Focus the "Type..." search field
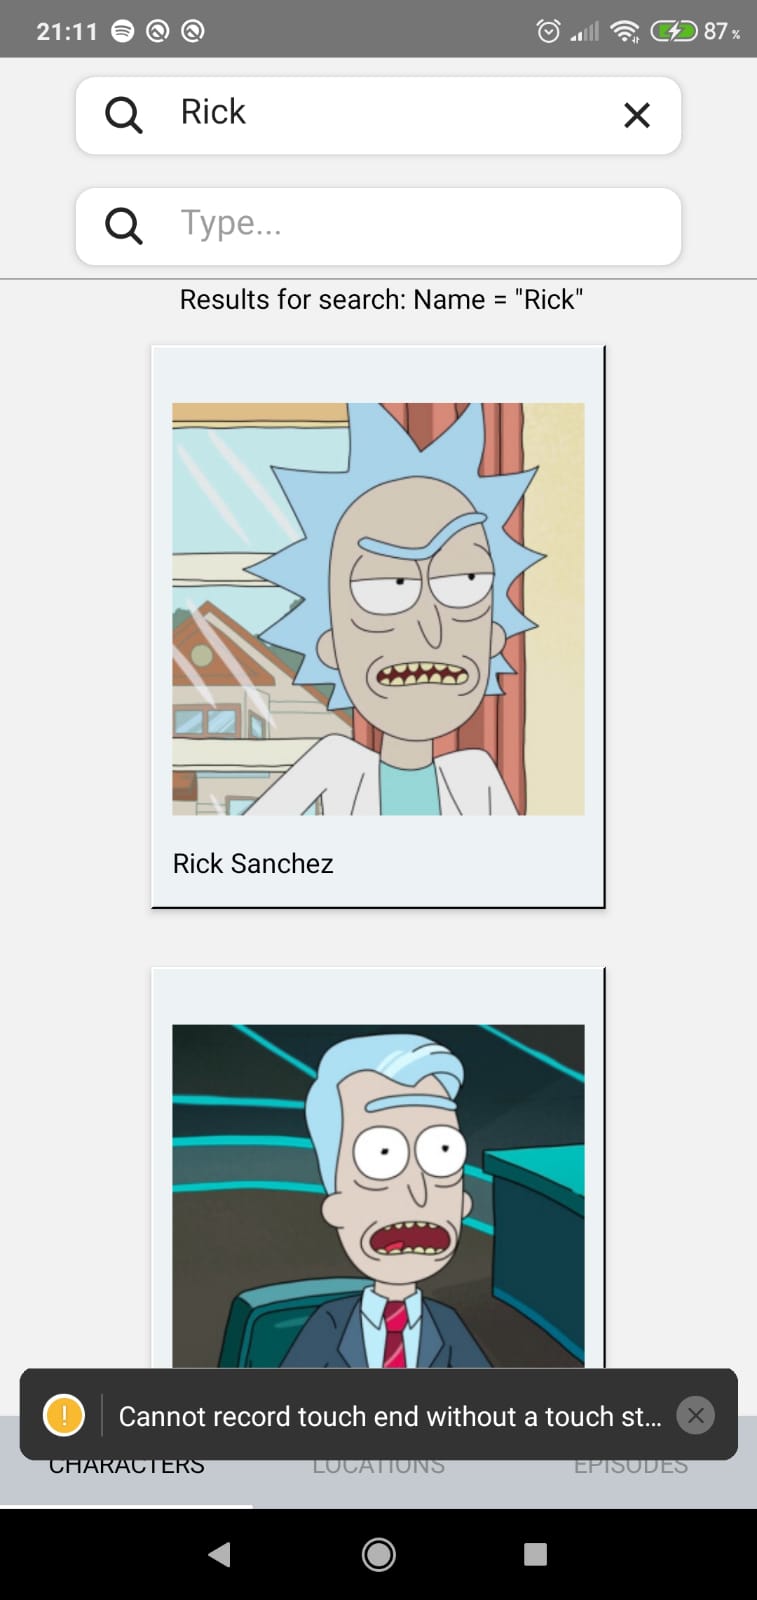 click(379, 226)
